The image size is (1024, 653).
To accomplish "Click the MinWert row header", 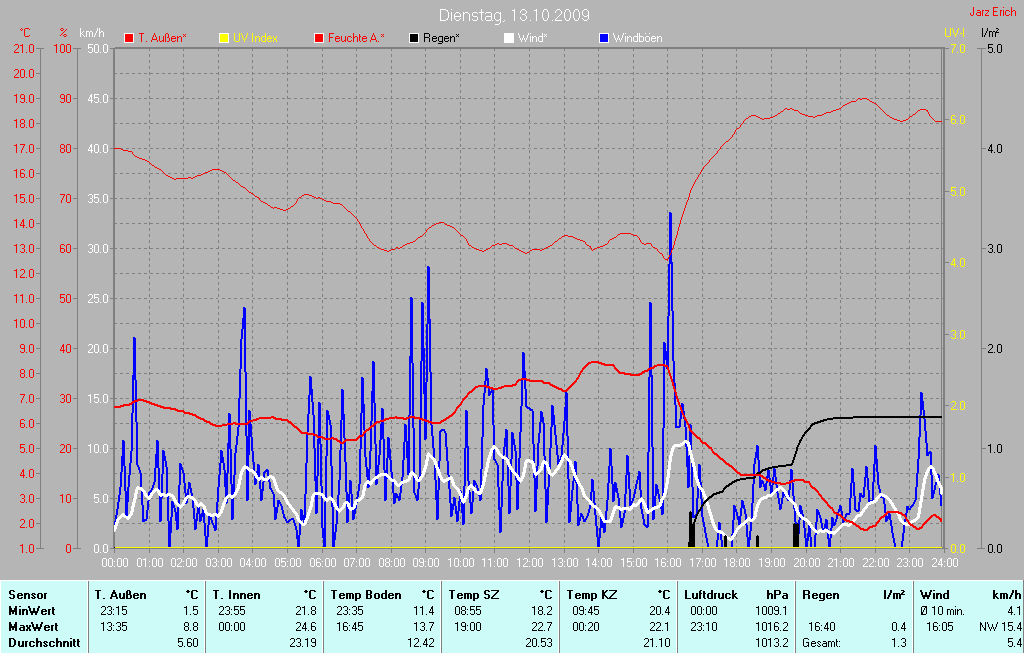I will (x=31, y=611).
